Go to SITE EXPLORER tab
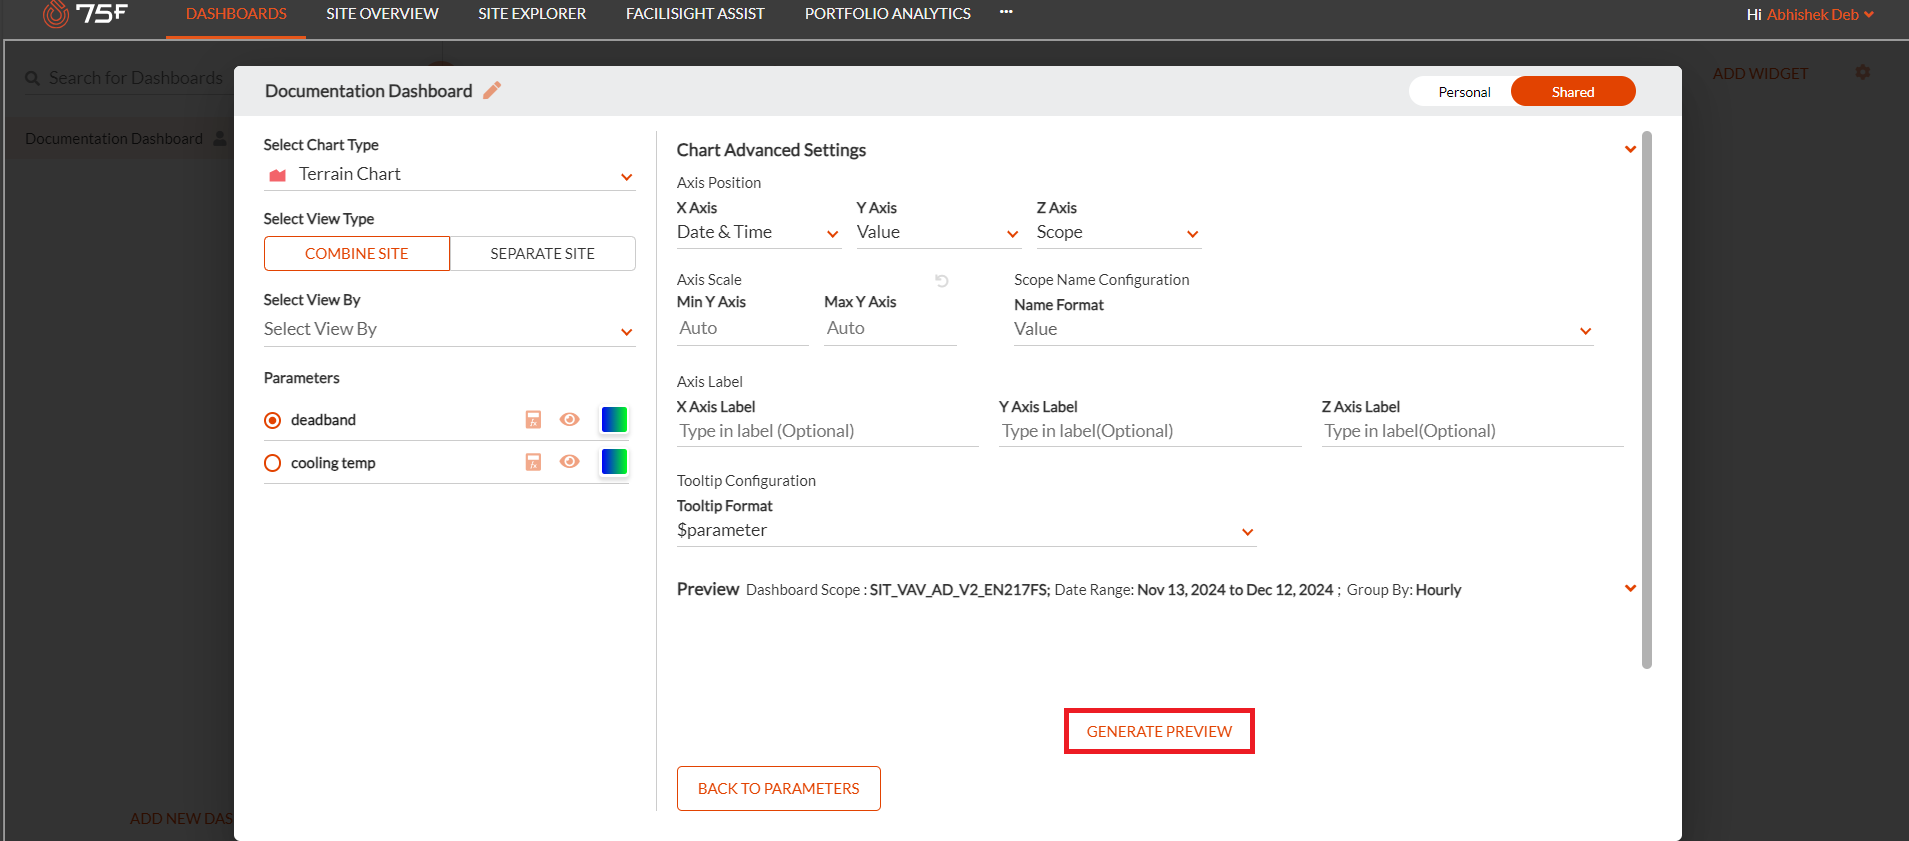1909x841 pixels. pos(532,14)
